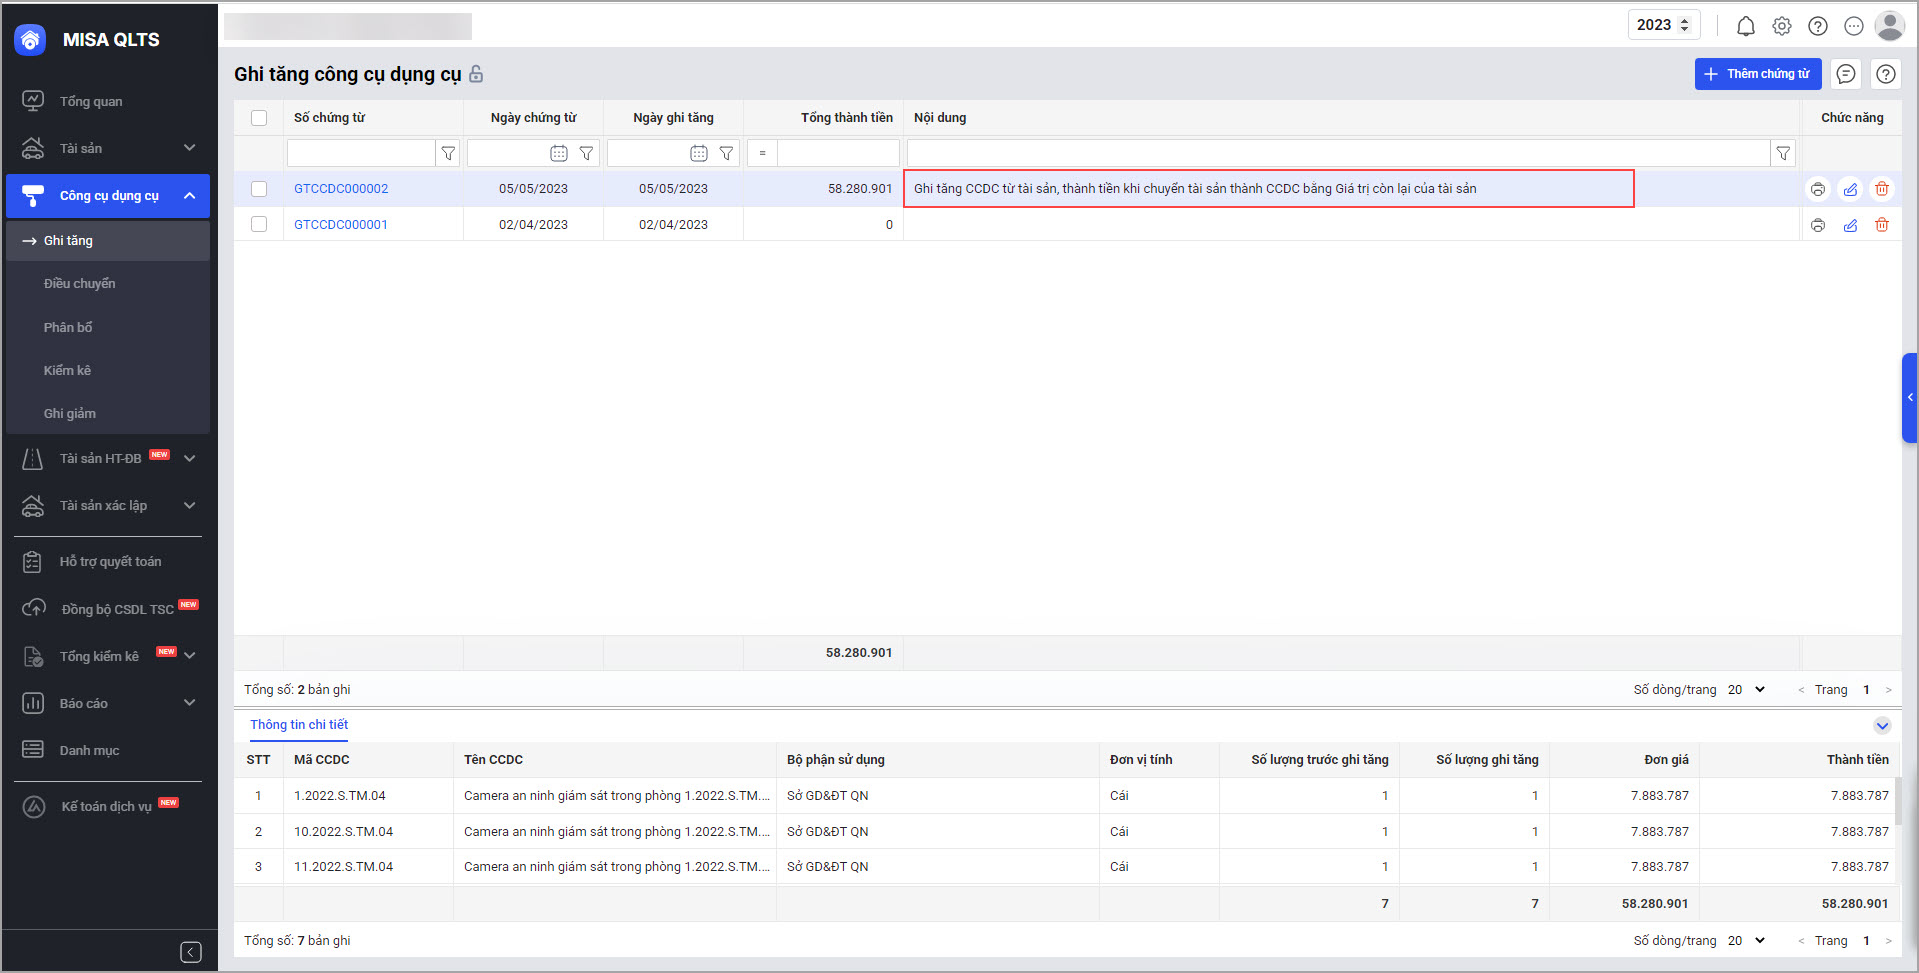The image size is (1919, 973).
Task: Open calendar picker for Ngày chứng từ filter
Action: (x=558, y=153)
